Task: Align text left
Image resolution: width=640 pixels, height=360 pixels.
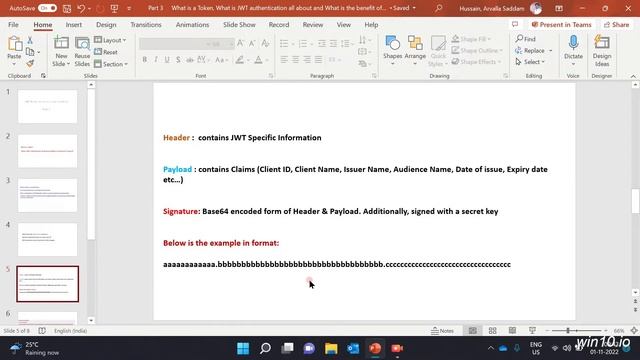Action: (x=284, y=60)
